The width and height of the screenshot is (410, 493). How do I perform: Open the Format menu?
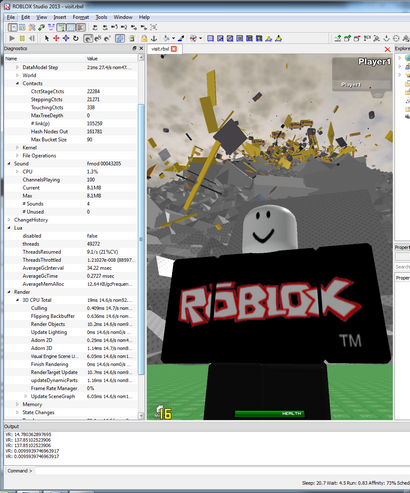(81, 17)
